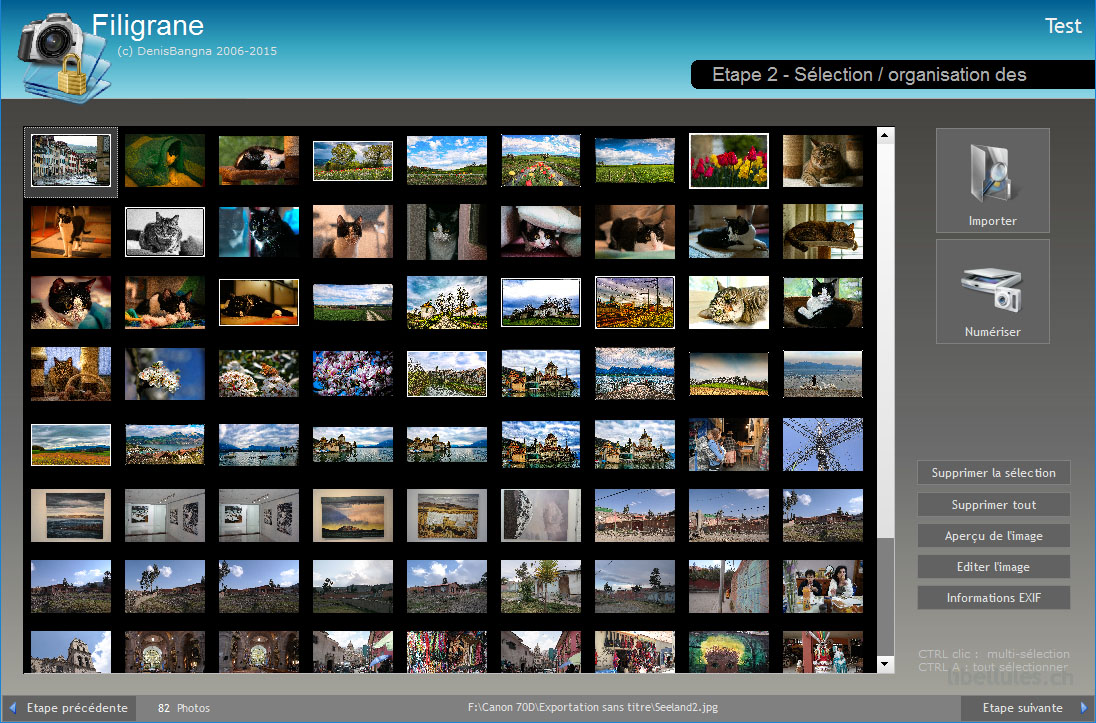Open Aperçu de l'image
1096x723 pixels.
pyautogui.click(x=993, y=536)
